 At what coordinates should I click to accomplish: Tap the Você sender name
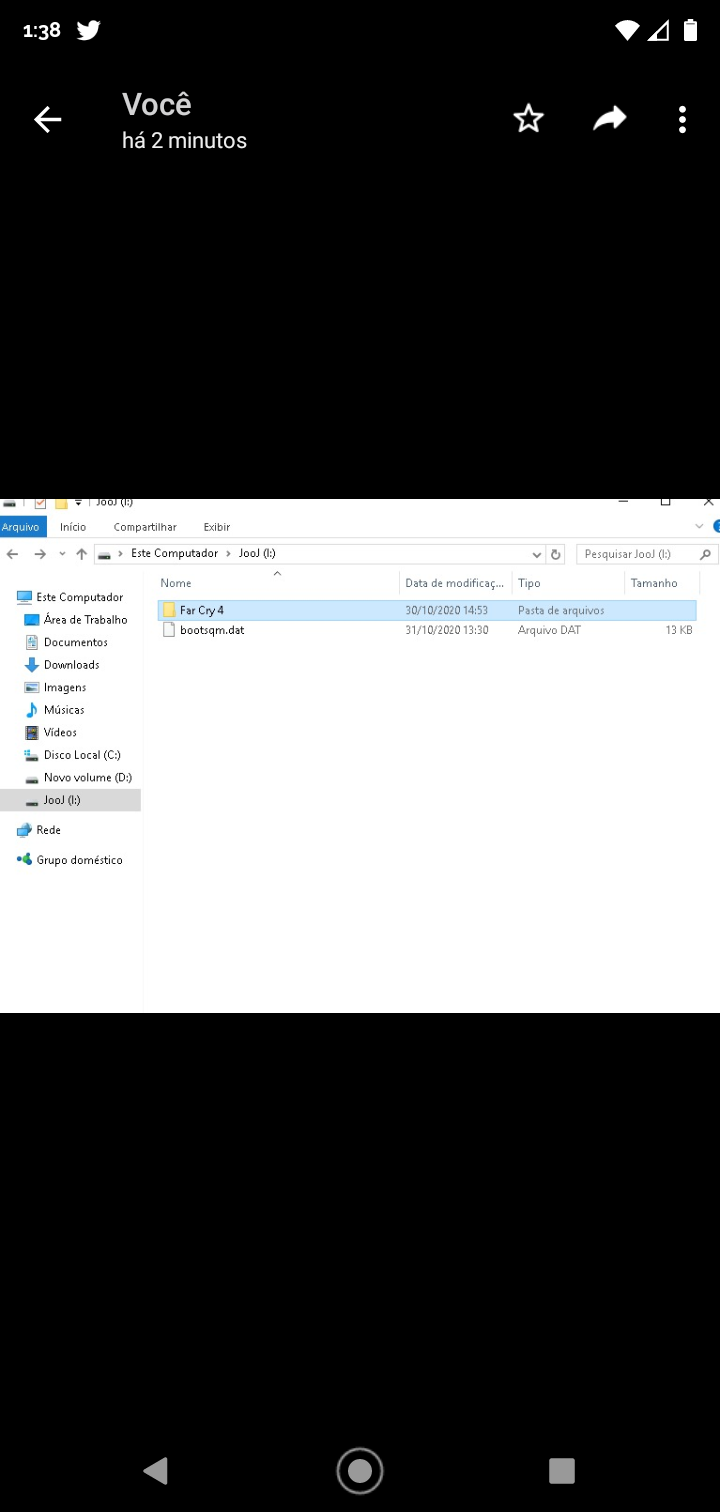click(157, 104)
